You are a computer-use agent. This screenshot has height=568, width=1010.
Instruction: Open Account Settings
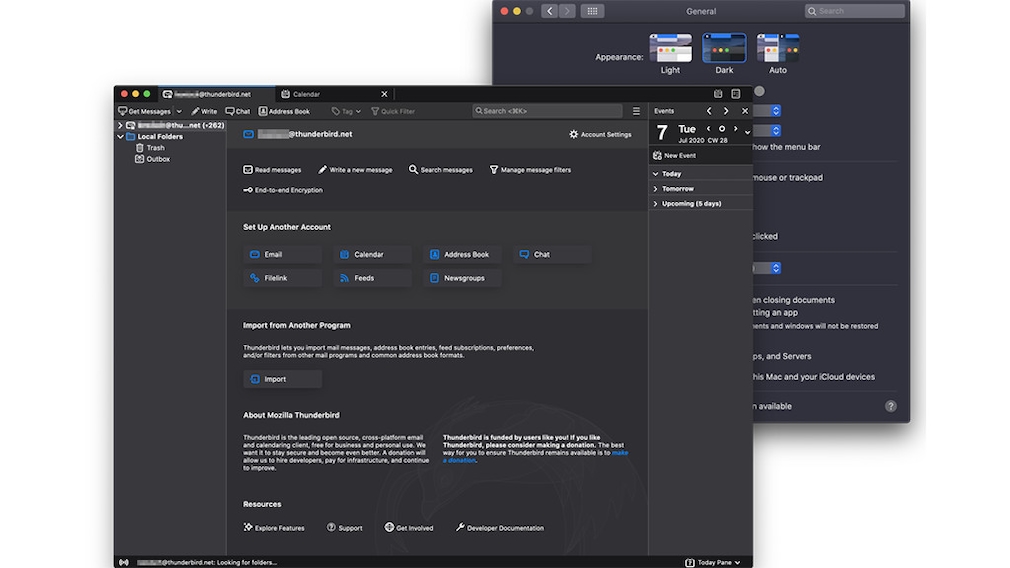click(600, 135)
